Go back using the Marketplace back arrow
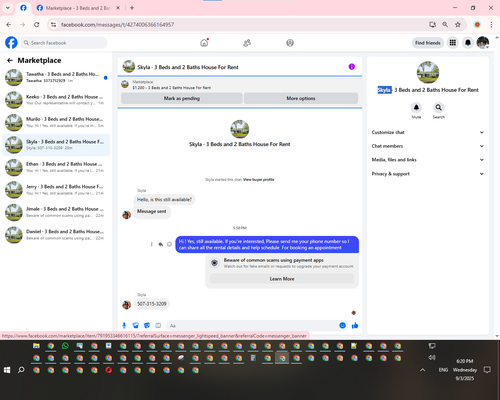Viewport: 500px width, 400px height. click(x=10, y=60)
